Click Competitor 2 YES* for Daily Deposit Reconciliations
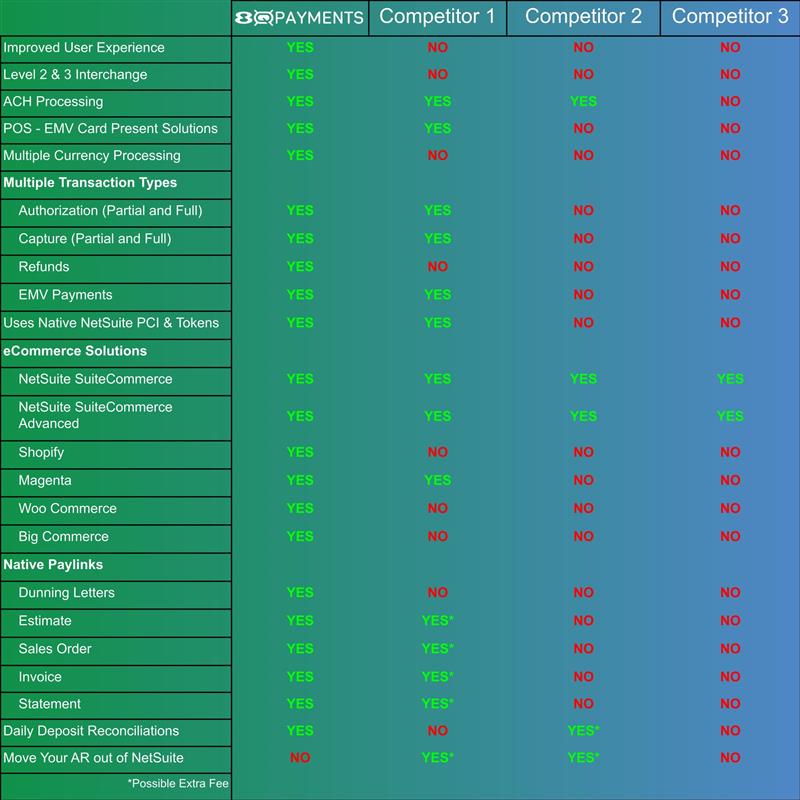Viewport: 800px width, 800px height. [583, 731]
